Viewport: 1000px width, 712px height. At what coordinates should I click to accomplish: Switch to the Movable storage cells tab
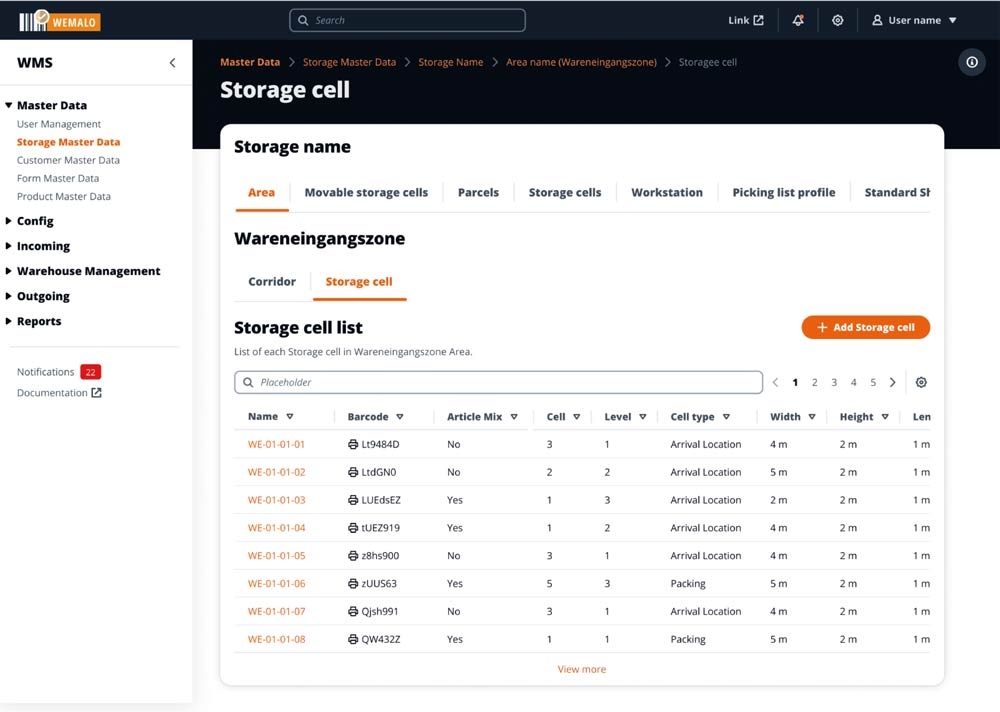[x=366, y=193]
